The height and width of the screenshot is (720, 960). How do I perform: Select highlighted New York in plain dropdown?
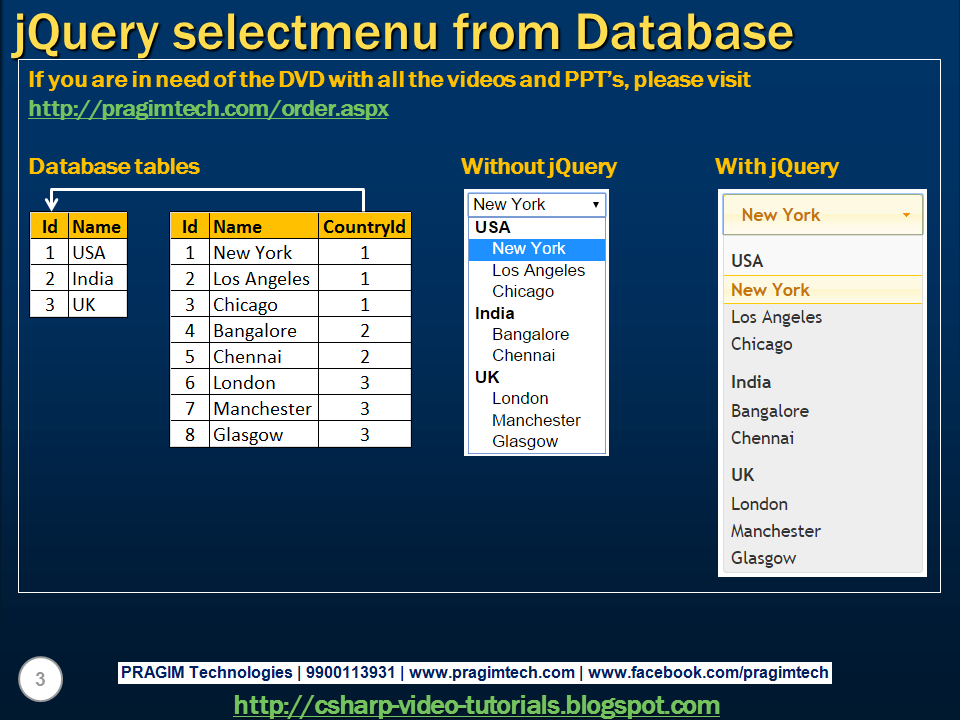[537, 249]
